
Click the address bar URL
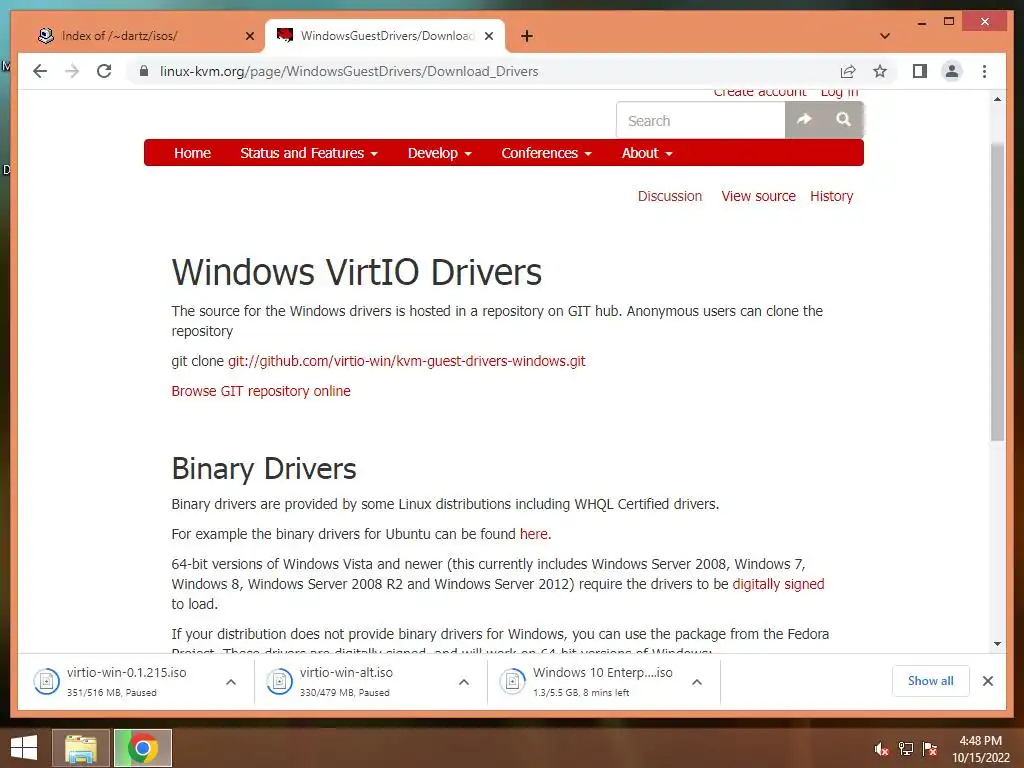[349, 71]
